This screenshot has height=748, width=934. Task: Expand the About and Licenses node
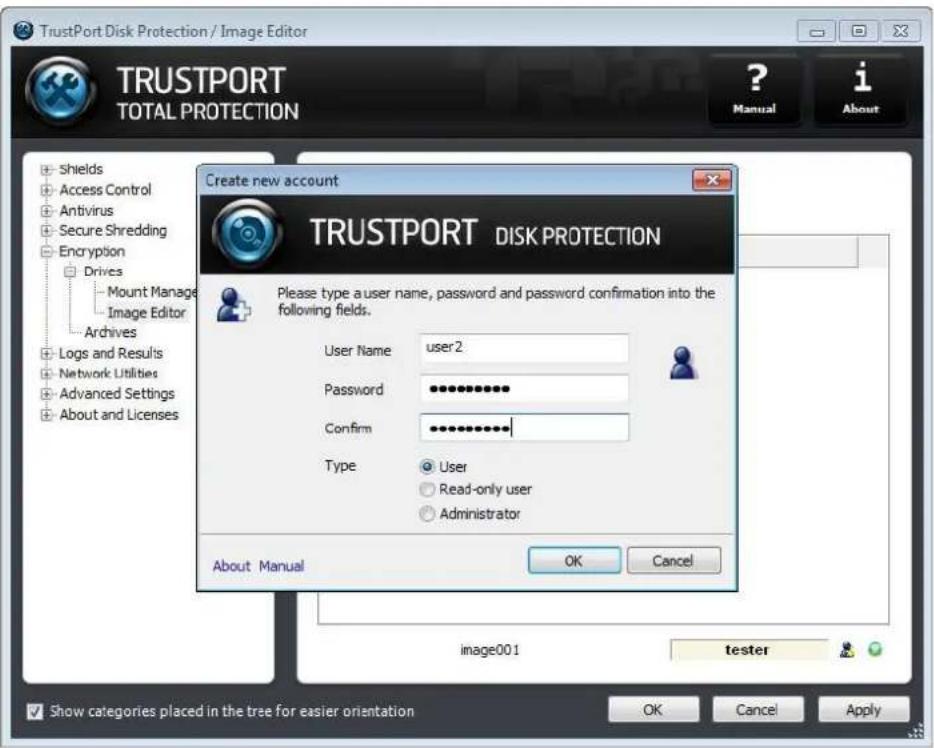(x=46, y=415)
